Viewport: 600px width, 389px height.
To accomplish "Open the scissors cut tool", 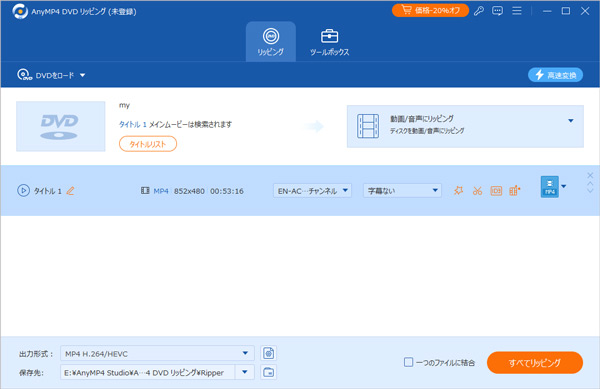I will [477, 190].
